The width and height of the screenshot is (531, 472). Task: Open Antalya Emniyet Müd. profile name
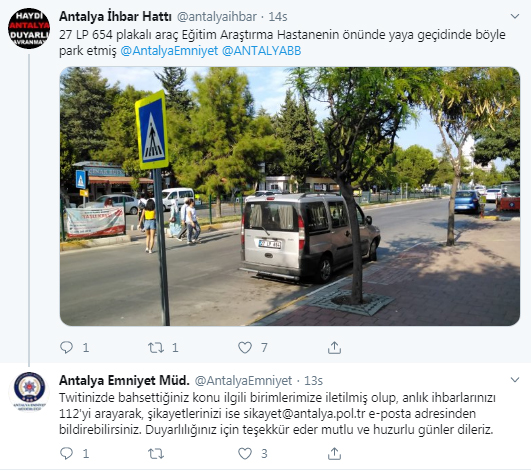(x=124, y=380)
